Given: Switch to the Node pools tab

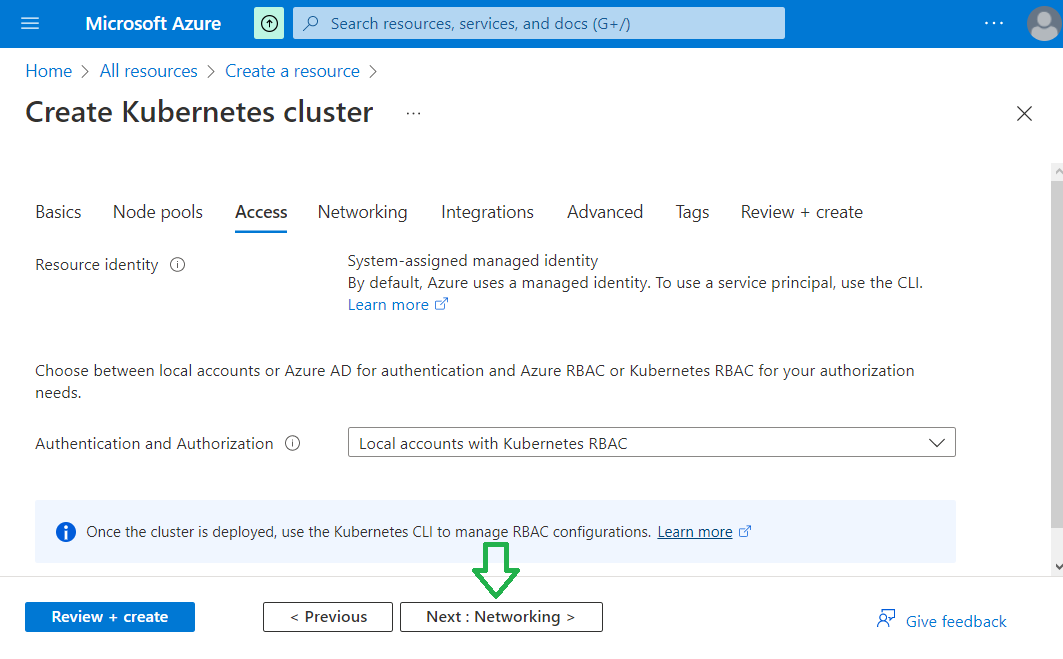Looking at the screenshot, I should tap(158, 212).
